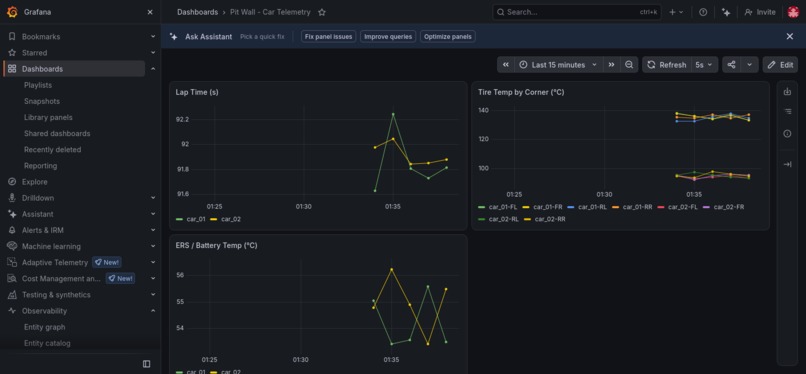
Task: Click the export download icon in right rail
Action: coord(787,91)
